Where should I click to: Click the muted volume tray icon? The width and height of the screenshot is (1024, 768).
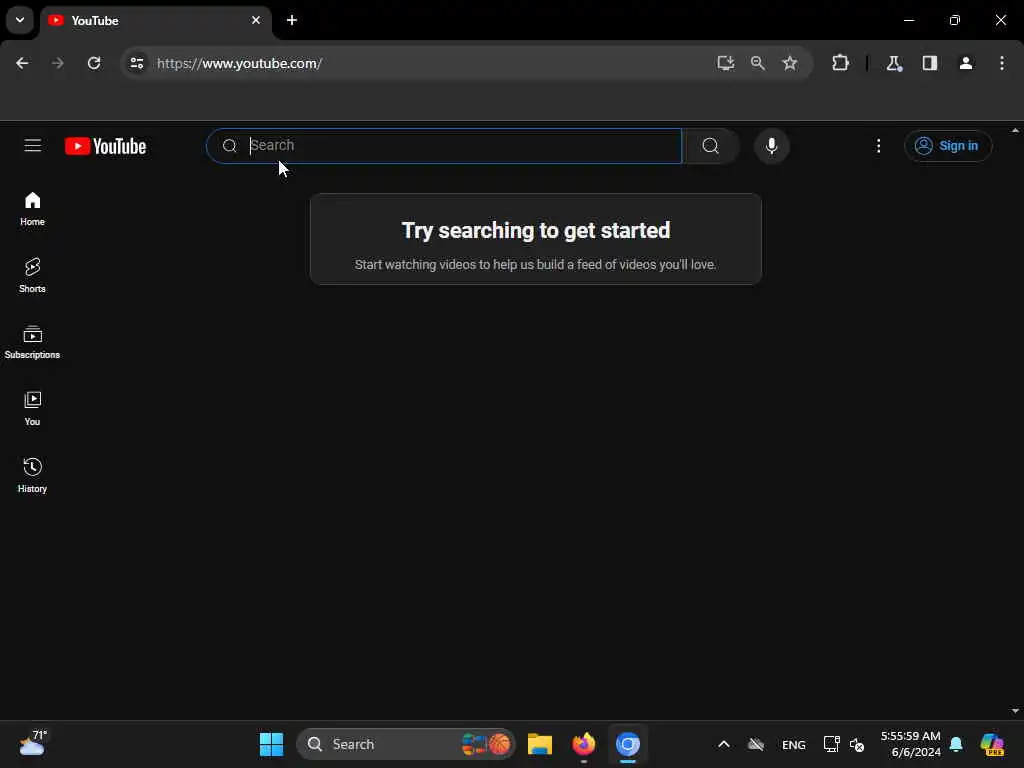point(857,744)
